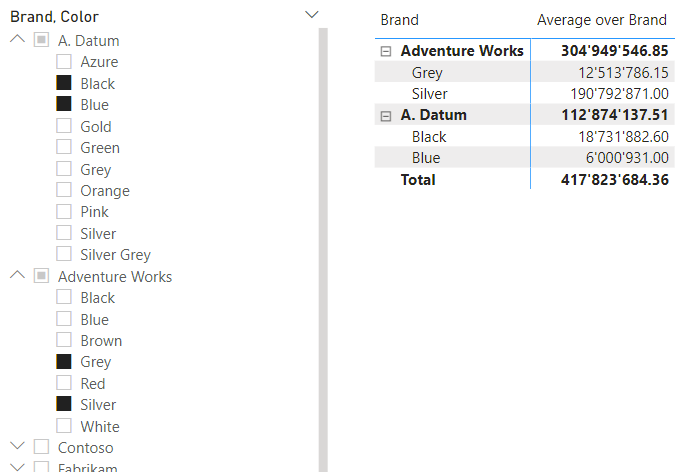The height and width of the screenshot is (472, 683).
Task: Tick the Contoso brand checkbox
Action: point(41,447)
